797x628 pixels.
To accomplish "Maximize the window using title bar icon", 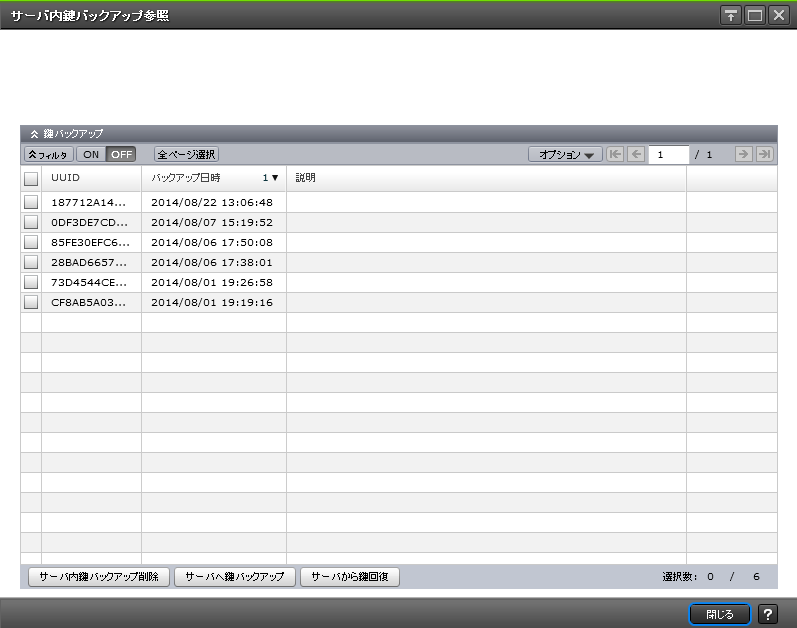I will coord(755,15).
